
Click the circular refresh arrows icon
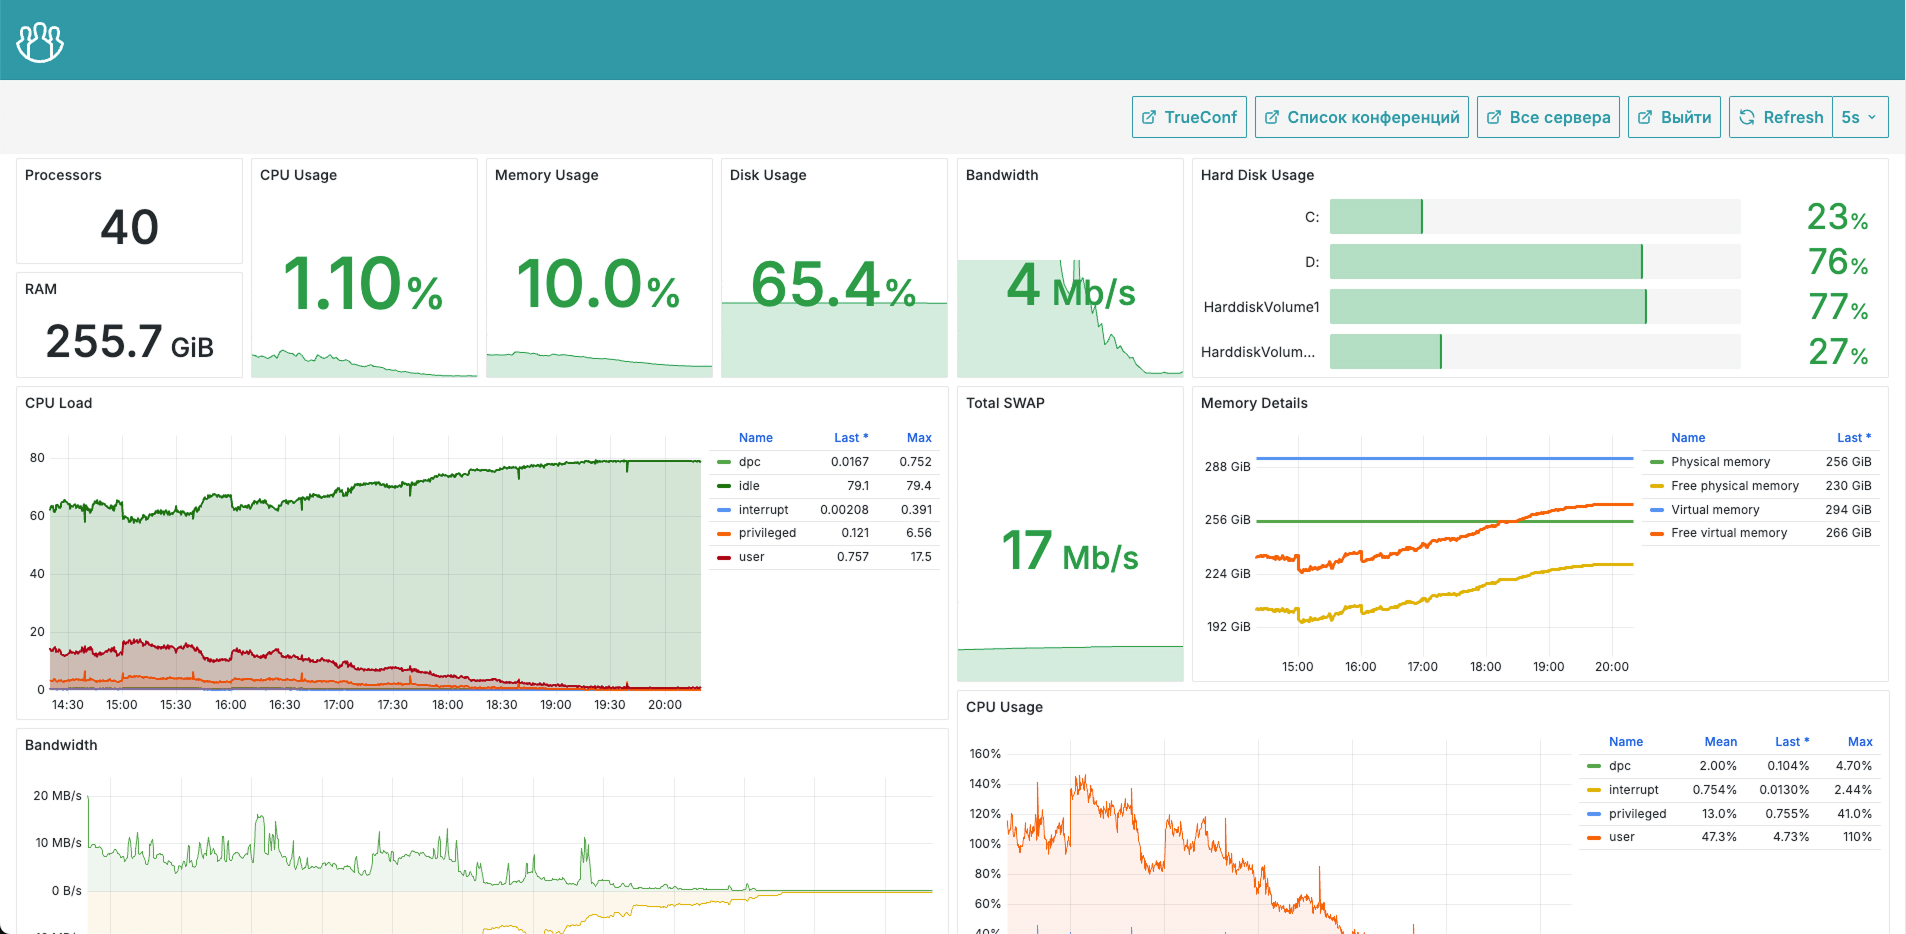tap(1747, 117)
